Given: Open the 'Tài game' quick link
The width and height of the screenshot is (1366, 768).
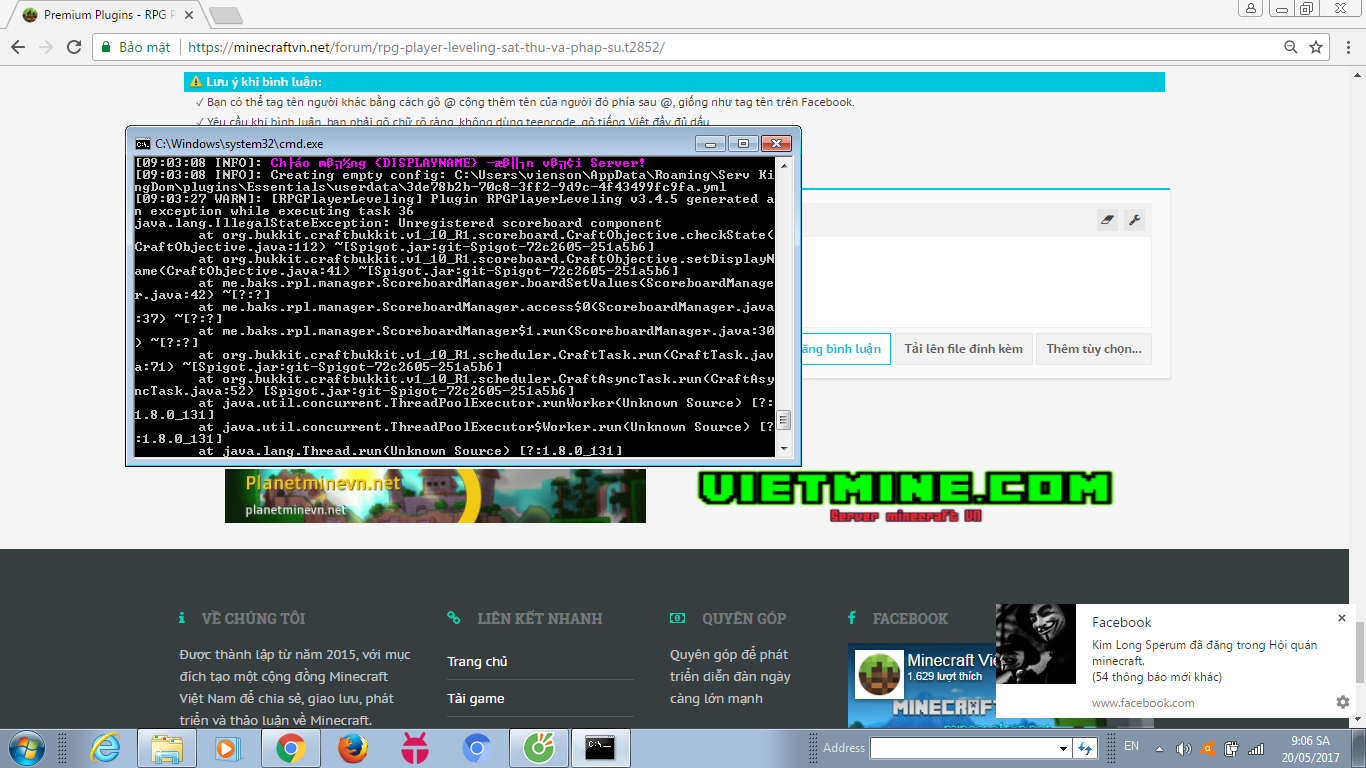Looking at the screenshot, I should pos(475,698).
